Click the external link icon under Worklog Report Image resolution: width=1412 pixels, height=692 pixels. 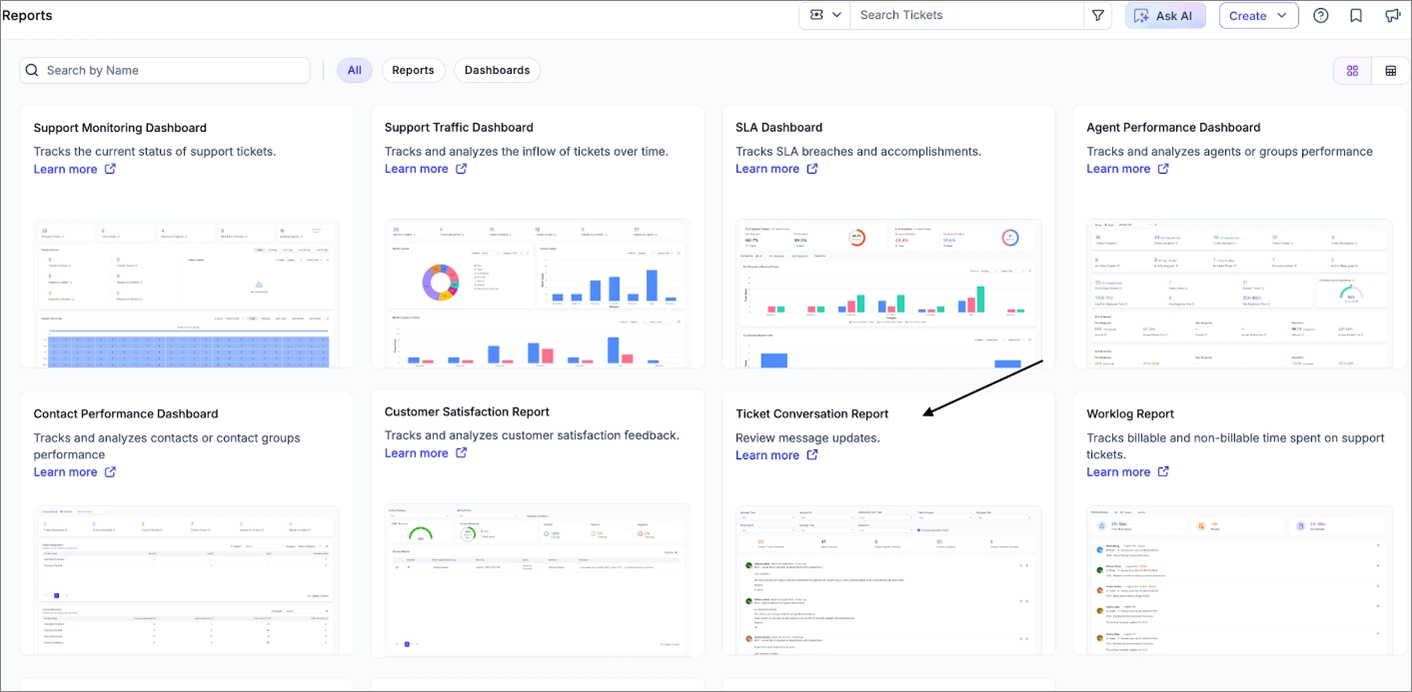pyautogui.click(x=1163, y=472)
